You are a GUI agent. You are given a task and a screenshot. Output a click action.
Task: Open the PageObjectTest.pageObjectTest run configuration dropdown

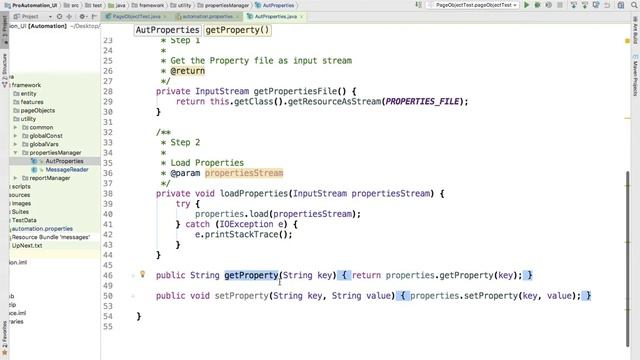[x=473, y=5]
